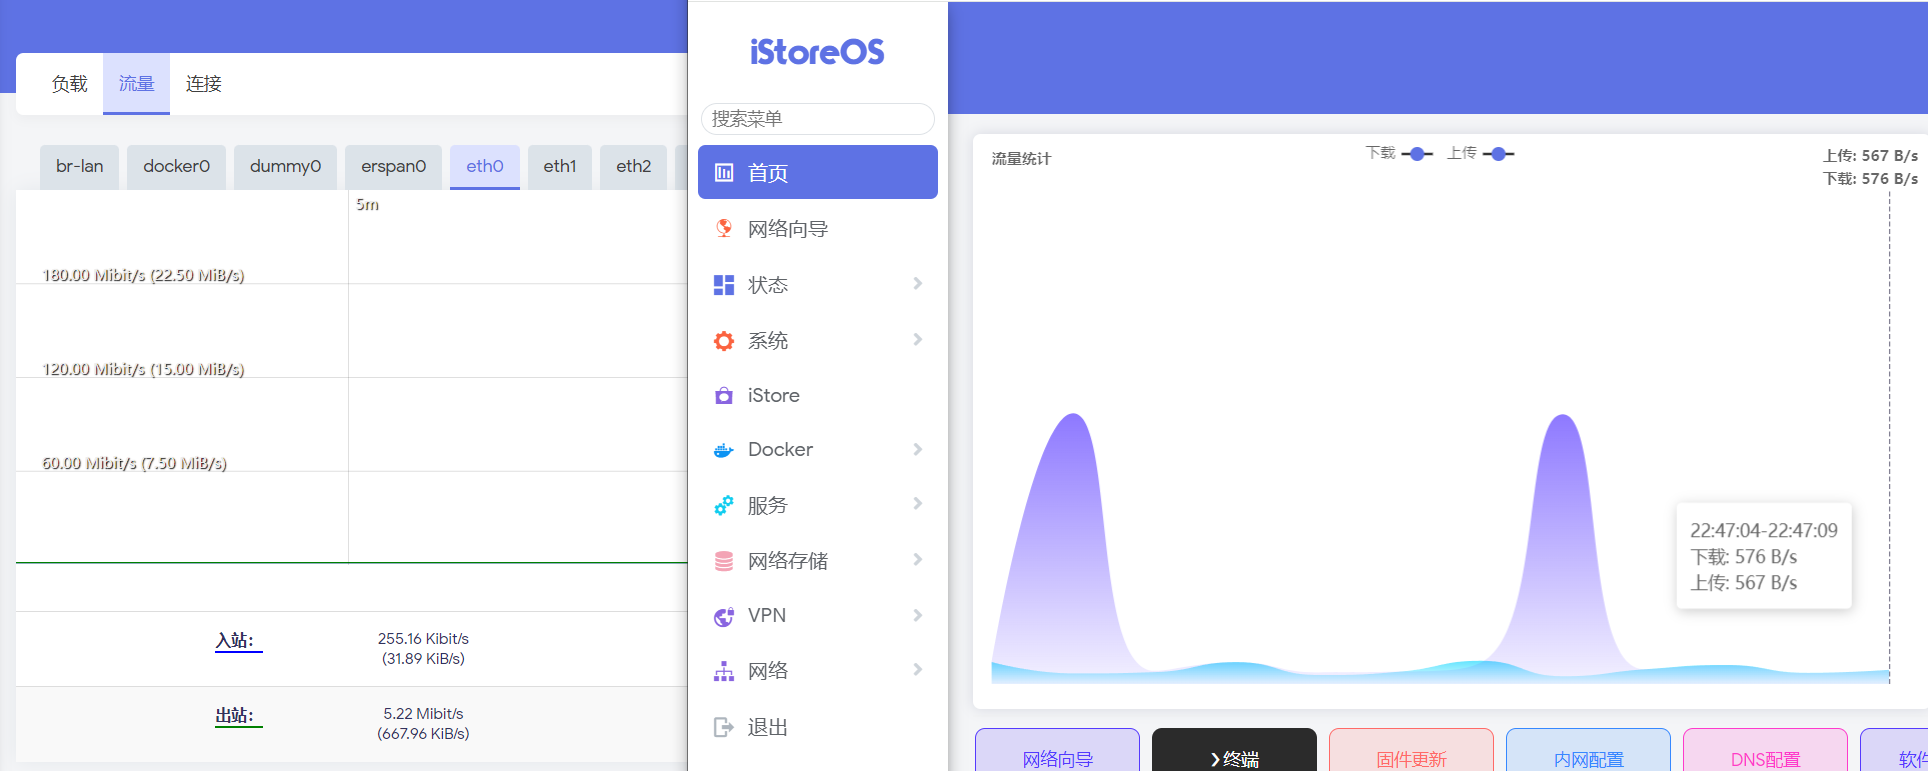Open the 连接 tab

pos(203,84)
